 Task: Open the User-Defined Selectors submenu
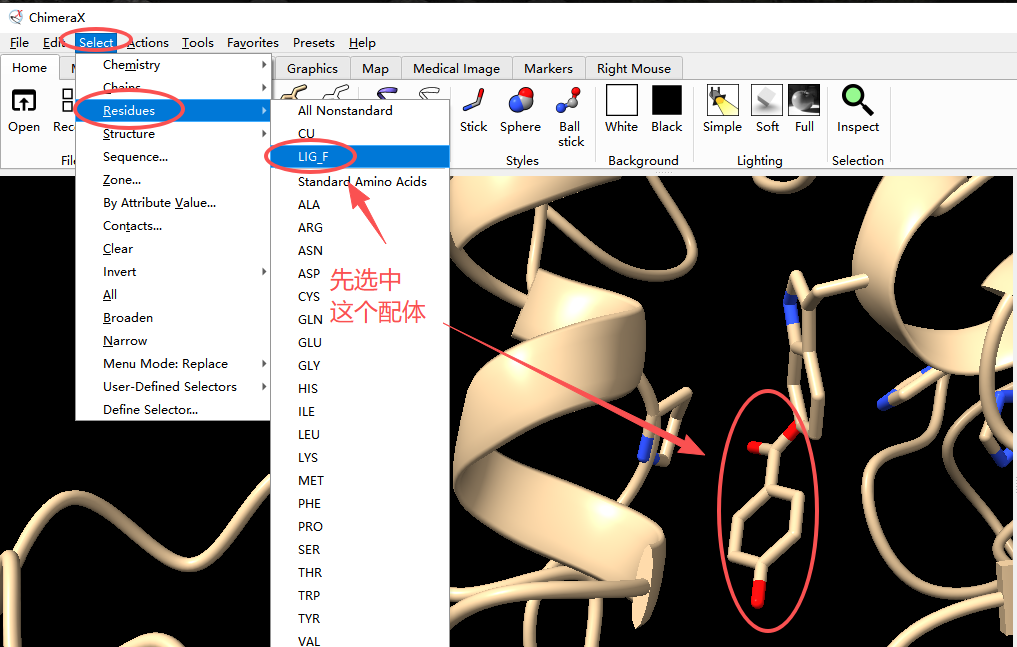click(x=172, y=387)
